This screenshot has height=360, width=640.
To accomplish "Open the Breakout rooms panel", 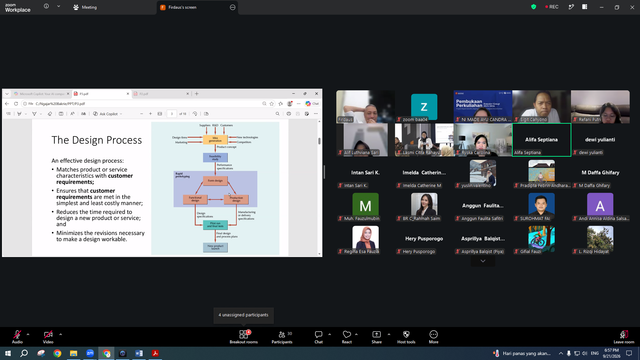I will point(244,336).
